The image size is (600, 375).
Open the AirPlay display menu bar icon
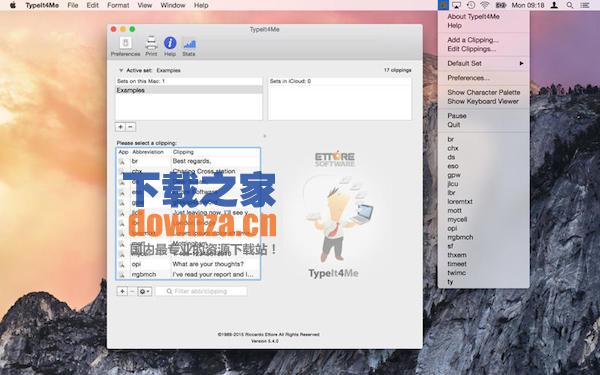pos(456,5)
